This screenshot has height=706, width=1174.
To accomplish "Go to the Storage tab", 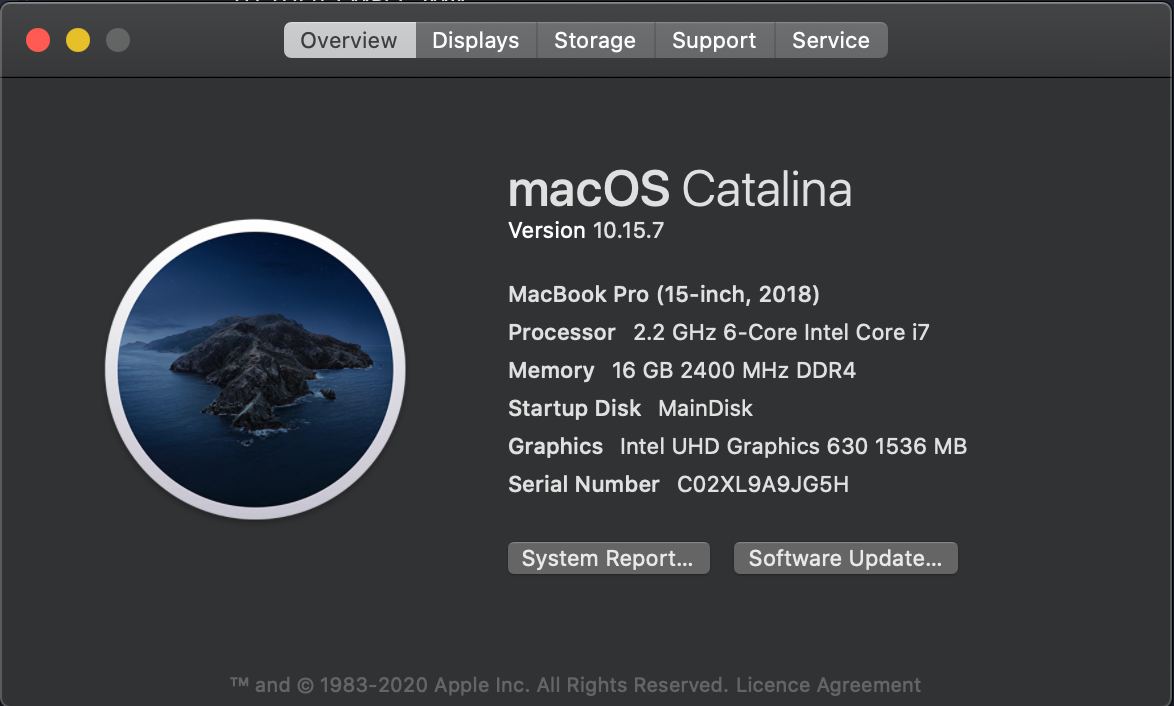I will (x=595, y=40).
